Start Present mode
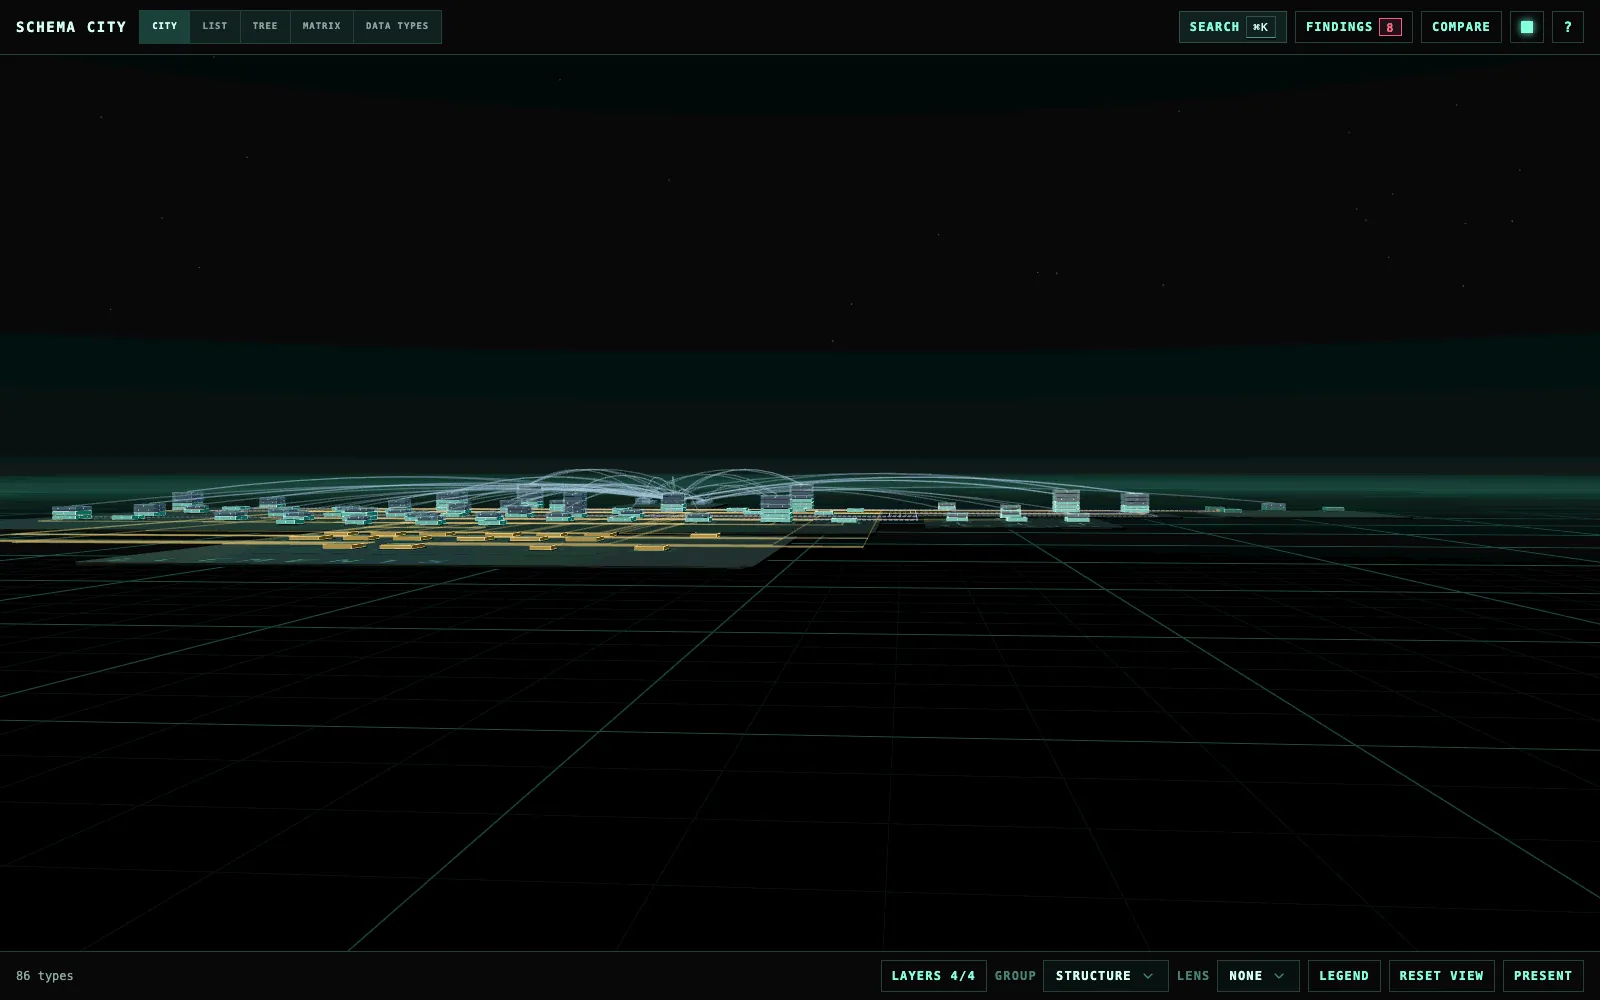 coord(1543,976)
